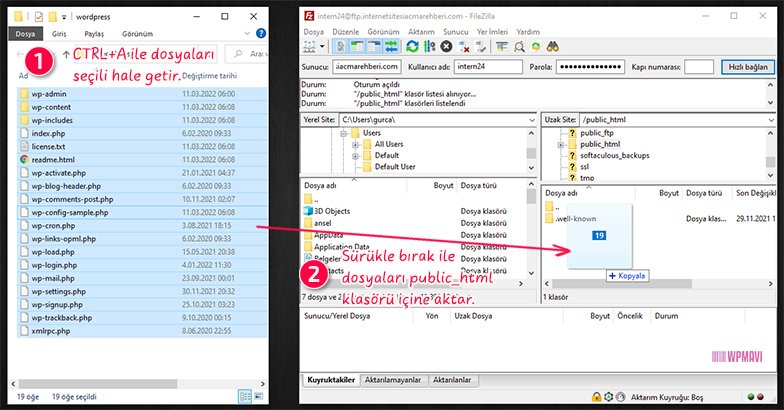Open the Aktarım menu
Viewport: 784px width, 410px height.
(421, 32)
